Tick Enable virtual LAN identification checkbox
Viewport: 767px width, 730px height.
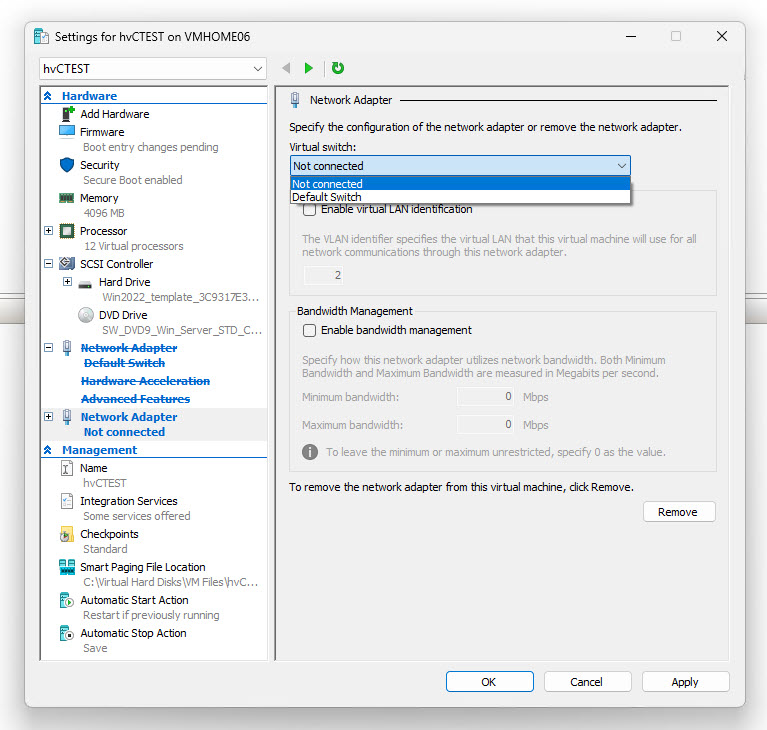tap(309, 209)
